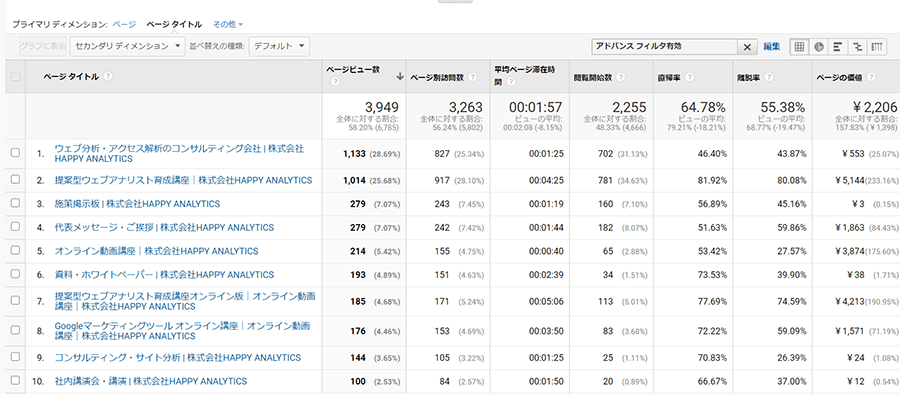Open help icon next to ページ別訪問数
The height and width of the screenshot is (394, 900).
coord(472,77)
